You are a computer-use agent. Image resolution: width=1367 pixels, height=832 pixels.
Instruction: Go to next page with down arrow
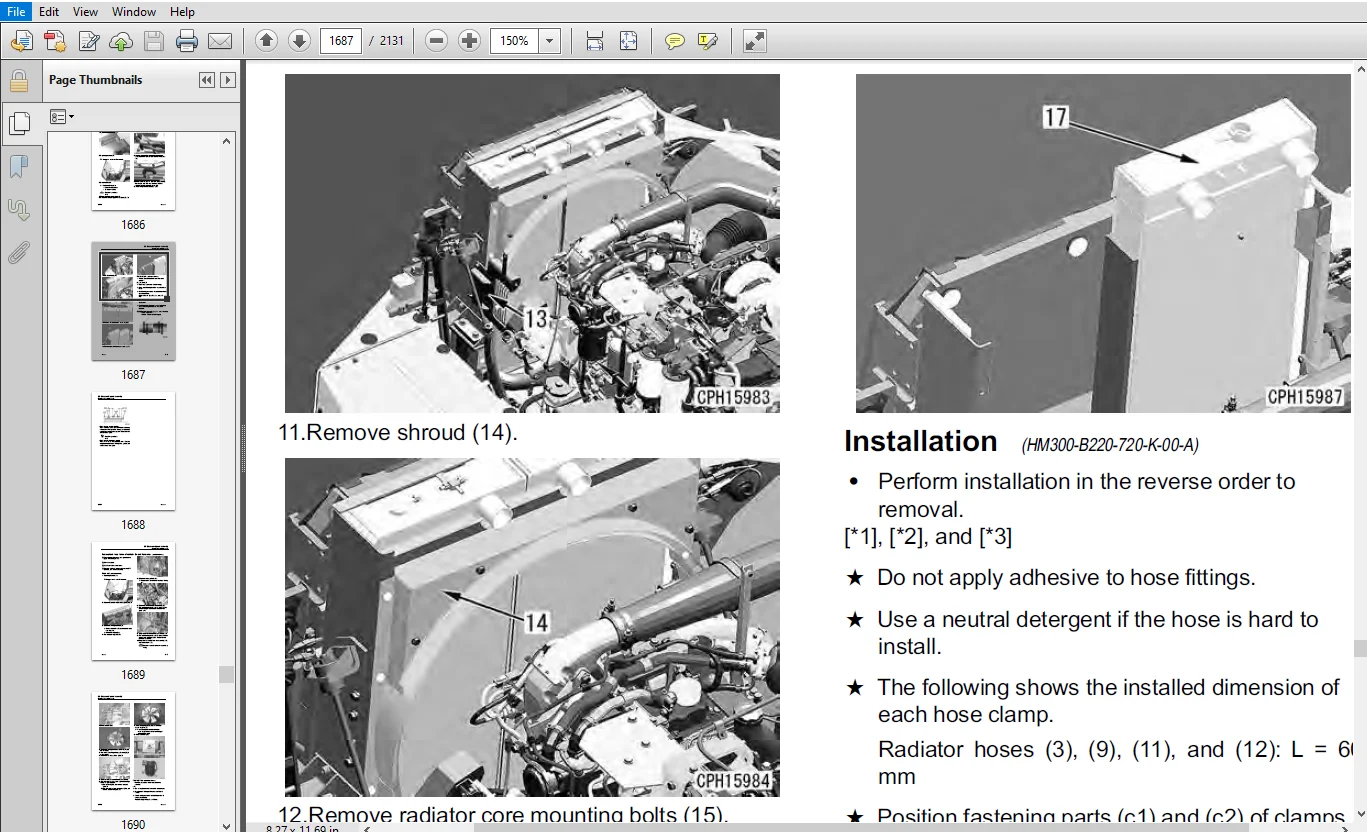(x=299, y=41)
